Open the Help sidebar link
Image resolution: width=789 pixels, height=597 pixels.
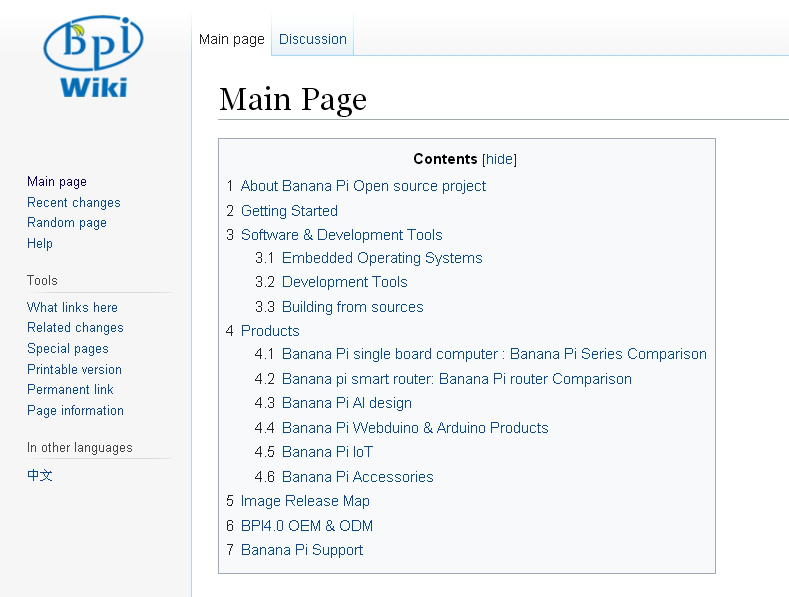pyautogui.click(x=40, y=243)
